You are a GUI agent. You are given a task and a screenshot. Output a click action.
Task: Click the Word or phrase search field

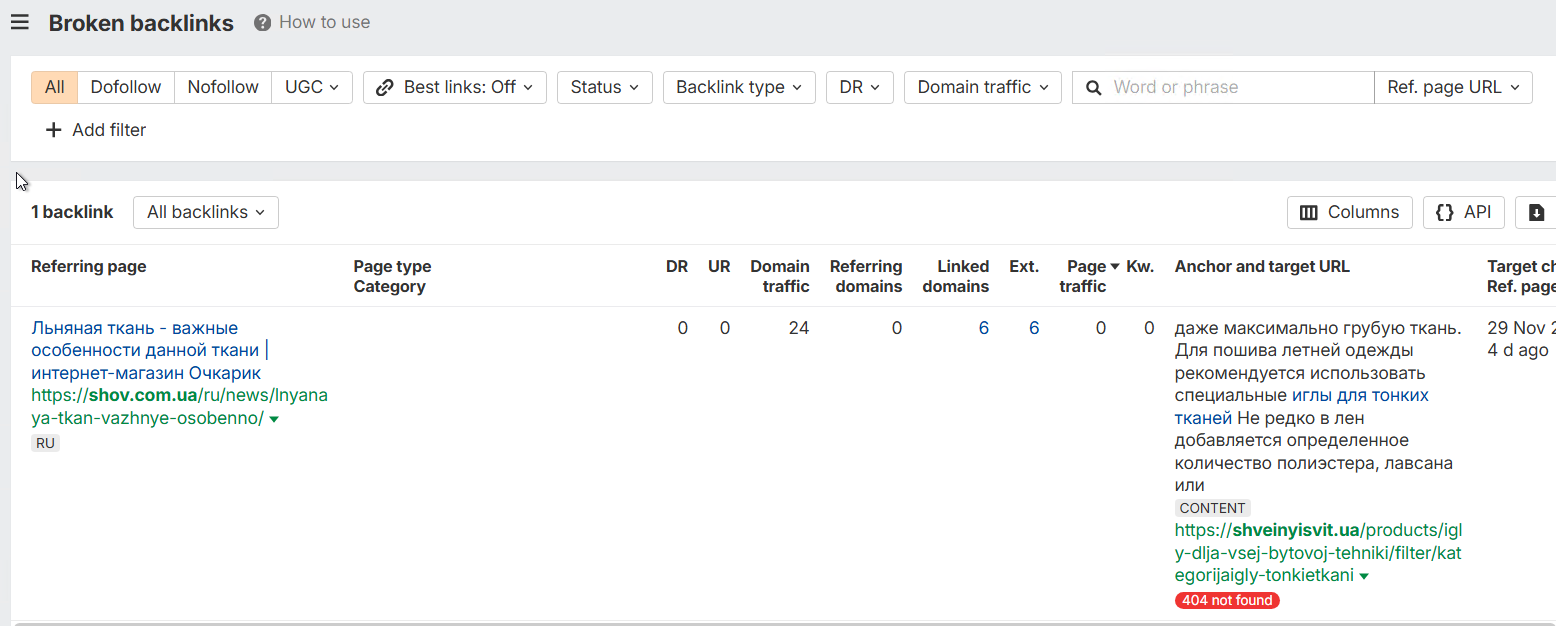point(1238,88)
